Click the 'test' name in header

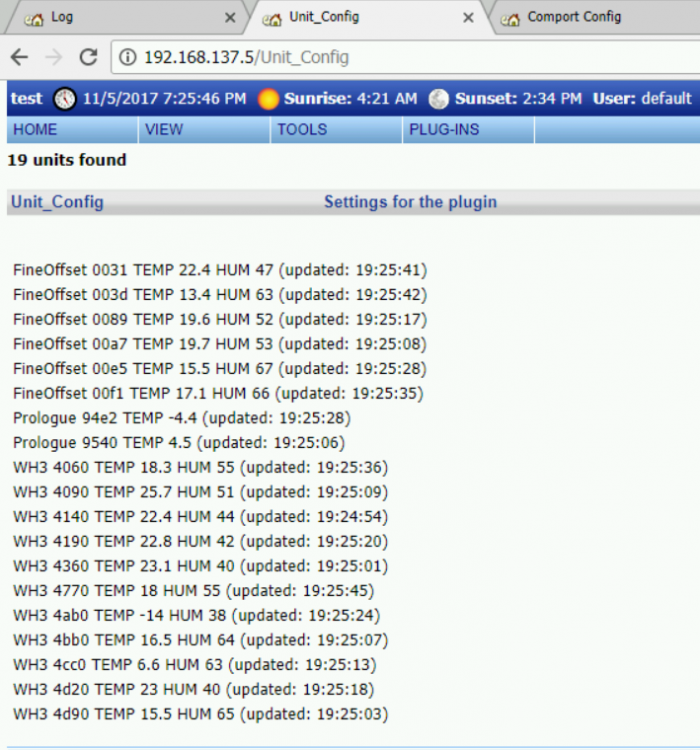pyautogui.click(x=27, y=99)
